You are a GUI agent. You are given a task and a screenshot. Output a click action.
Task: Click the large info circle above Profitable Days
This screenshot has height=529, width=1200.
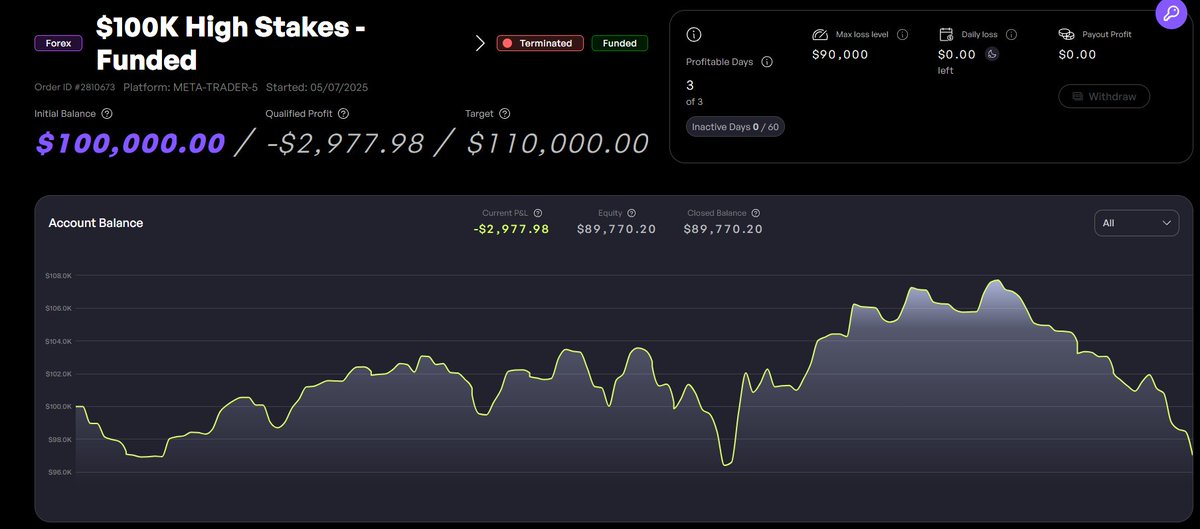point(694,34)
